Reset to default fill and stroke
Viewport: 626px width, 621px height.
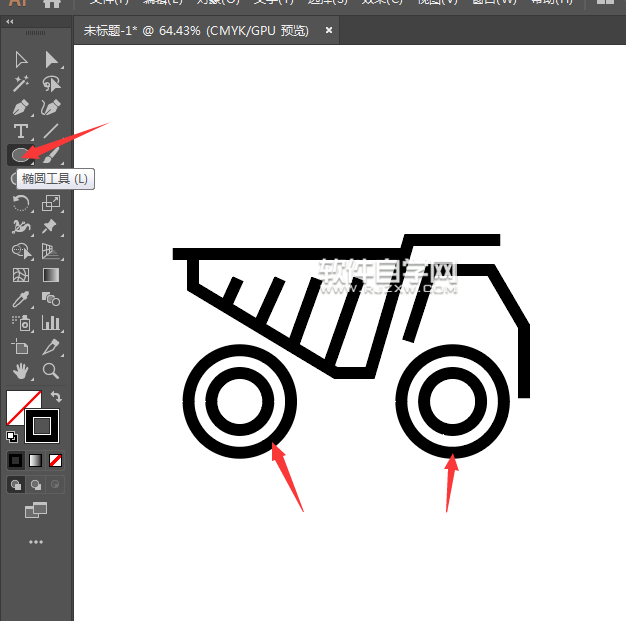click(x=12, y=437)
